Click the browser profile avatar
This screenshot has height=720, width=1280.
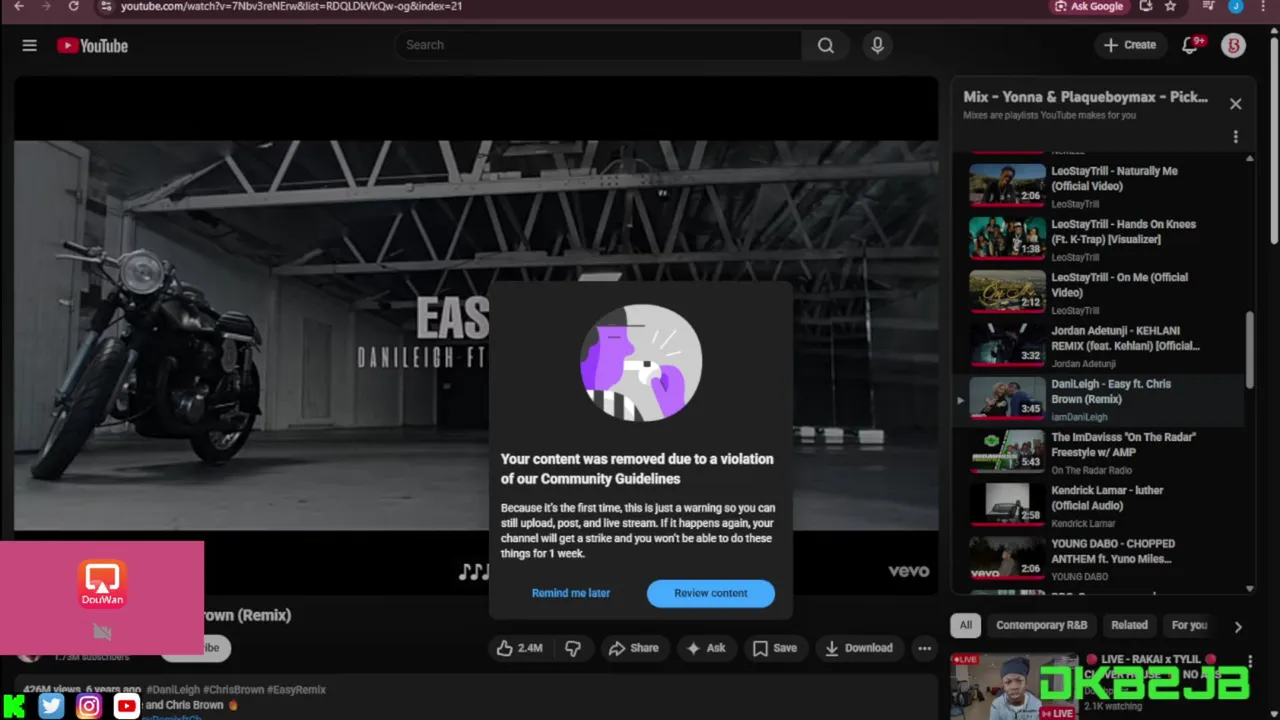(1236, 6)
